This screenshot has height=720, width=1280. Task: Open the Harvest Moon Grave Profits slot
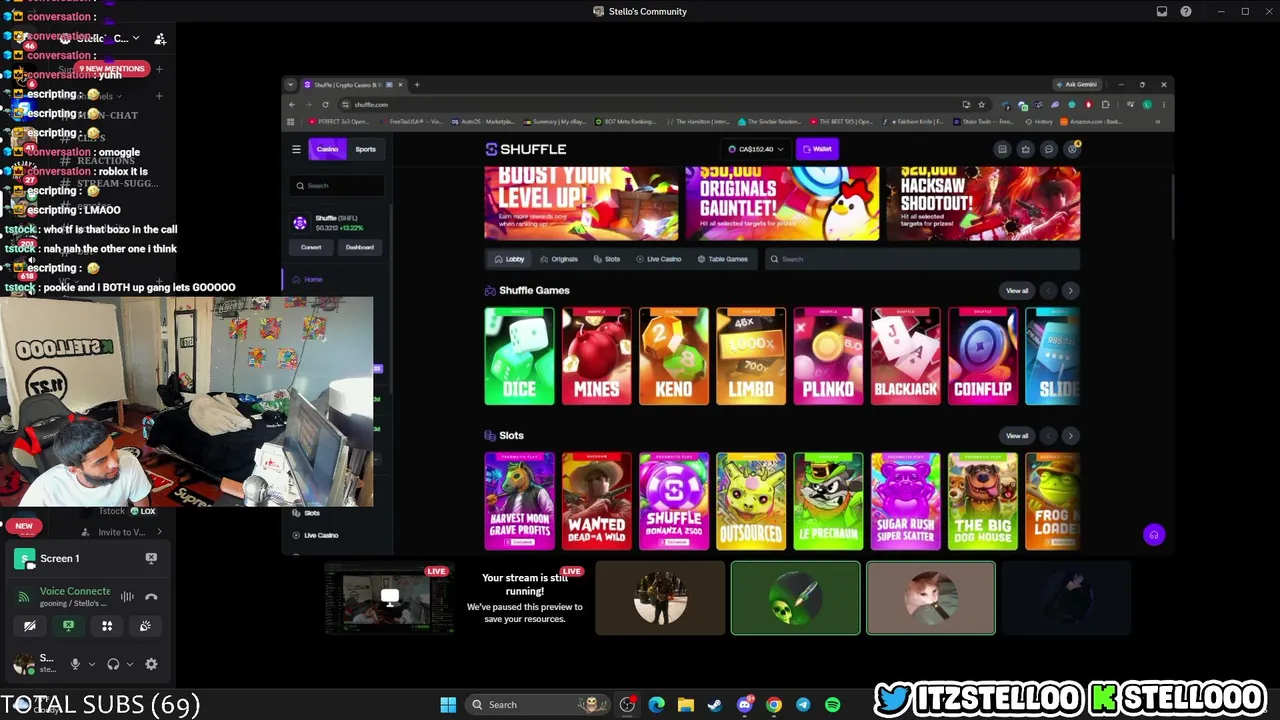(x=519, y=501)
